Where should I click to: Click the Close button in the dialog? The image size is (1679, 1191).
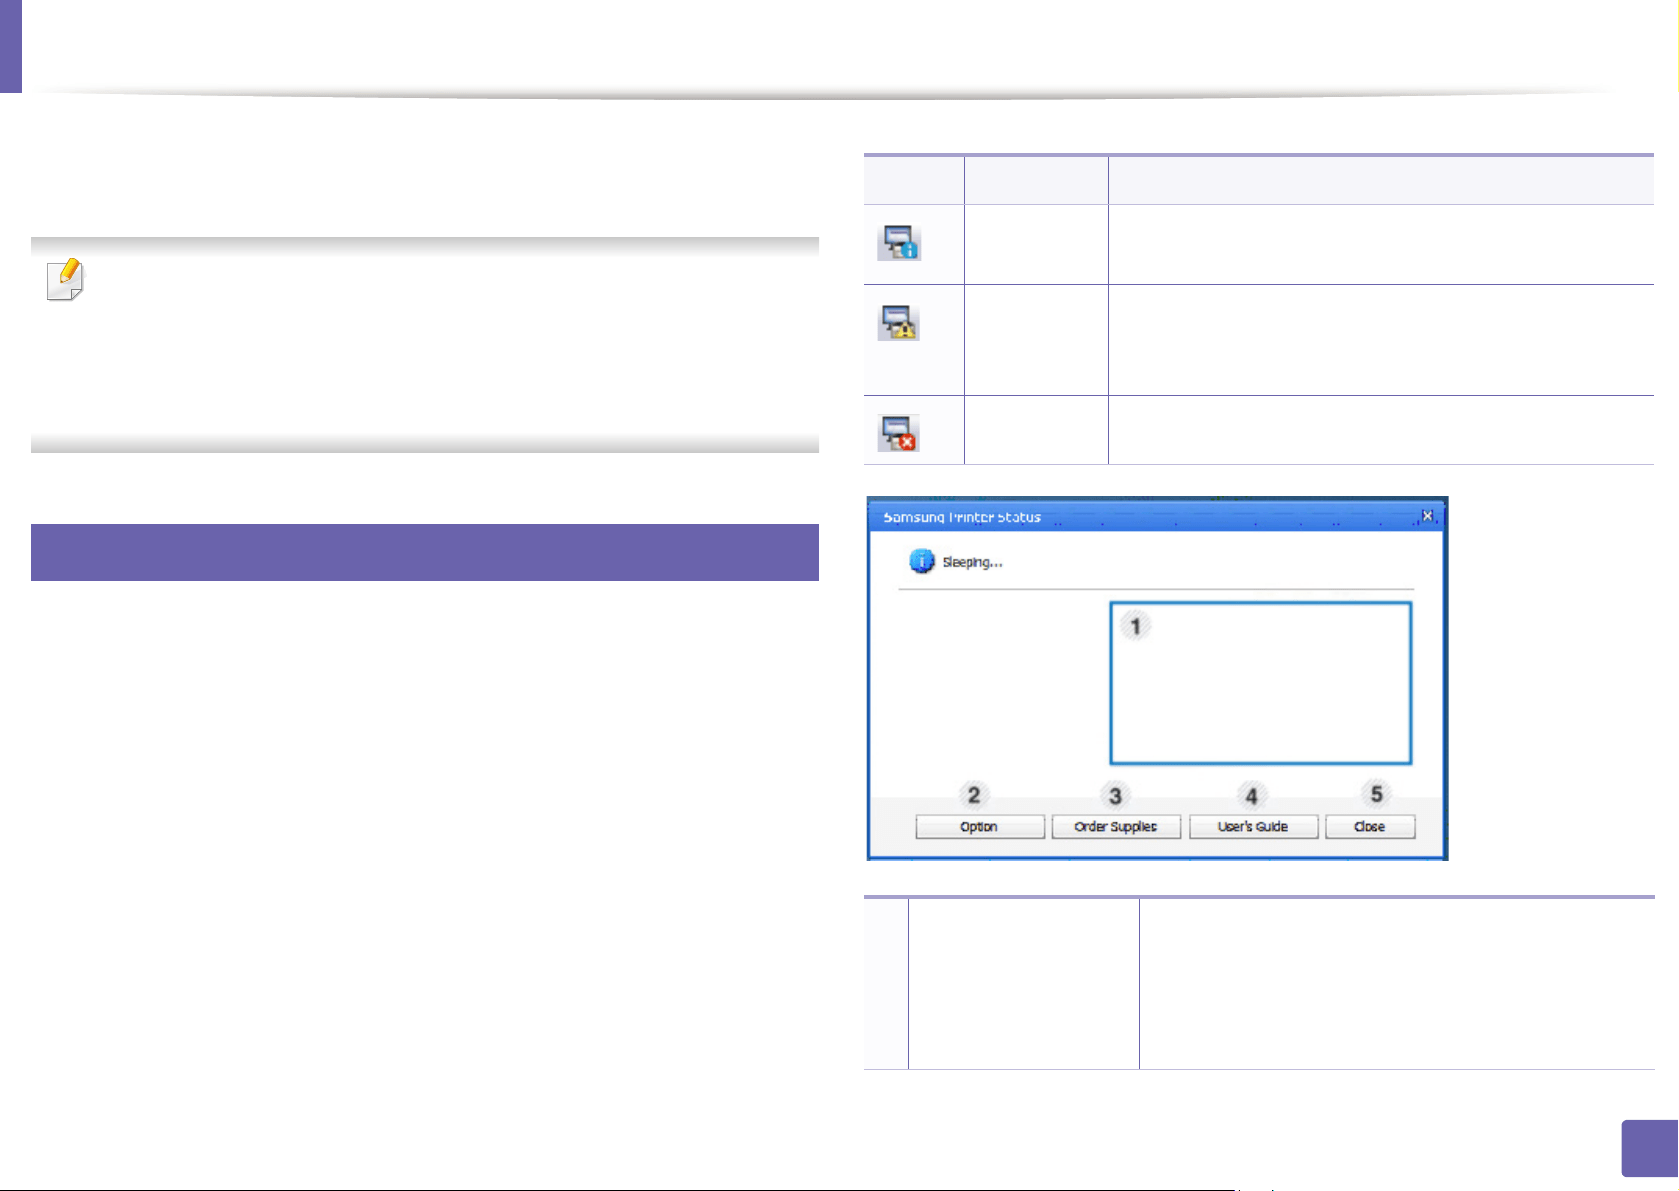pos(1370,827)
